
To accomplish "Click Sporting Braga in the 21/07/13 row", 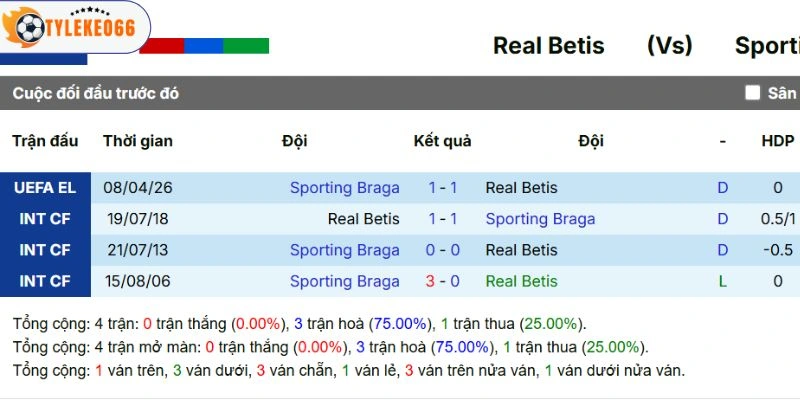I will click(x=344, y=250).
